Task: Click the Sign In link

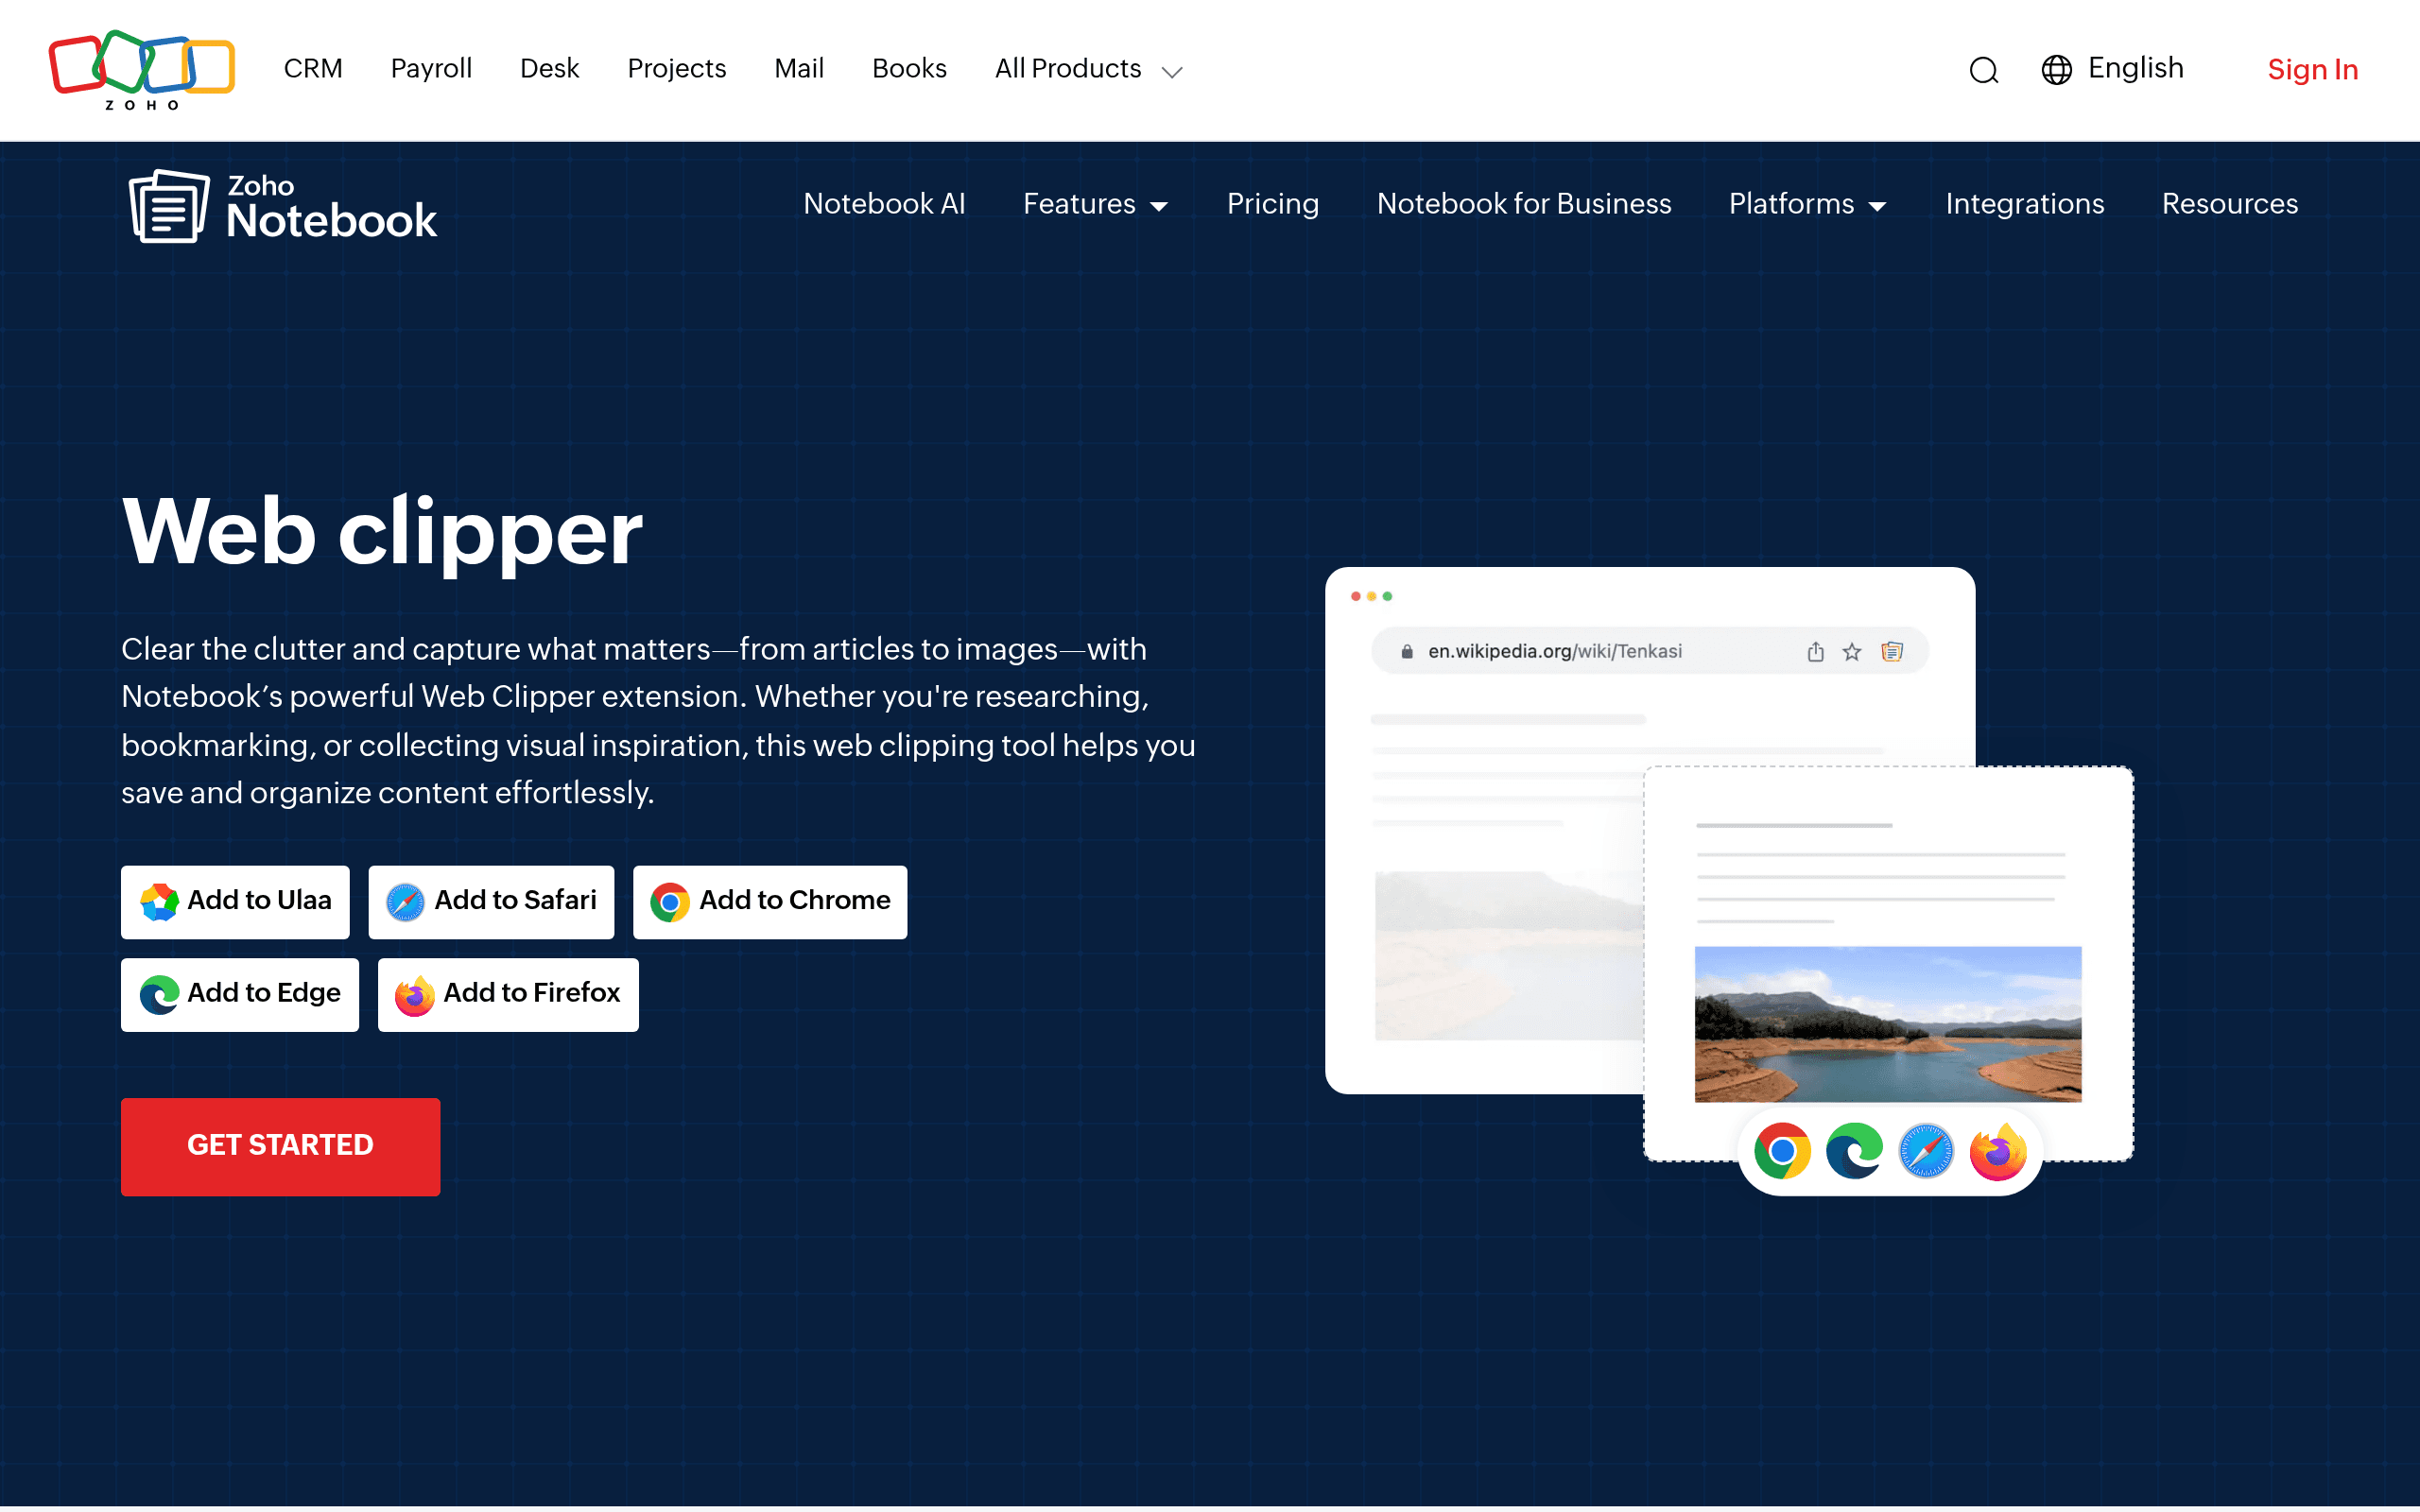Action: (x=2313, y=70)
